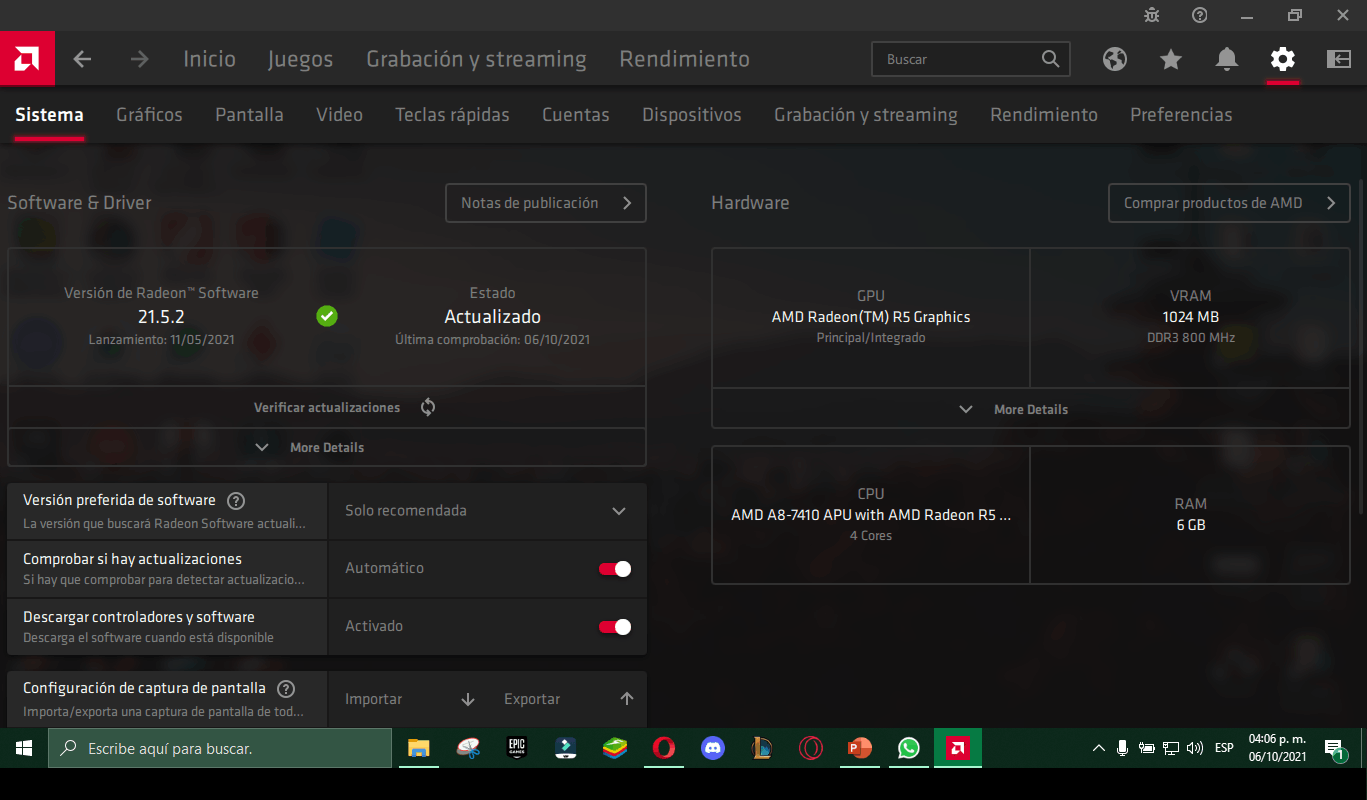Open the Solo recomendada dropdown
The height and width of the screenshot is (800, 1367).
[487, 511]
